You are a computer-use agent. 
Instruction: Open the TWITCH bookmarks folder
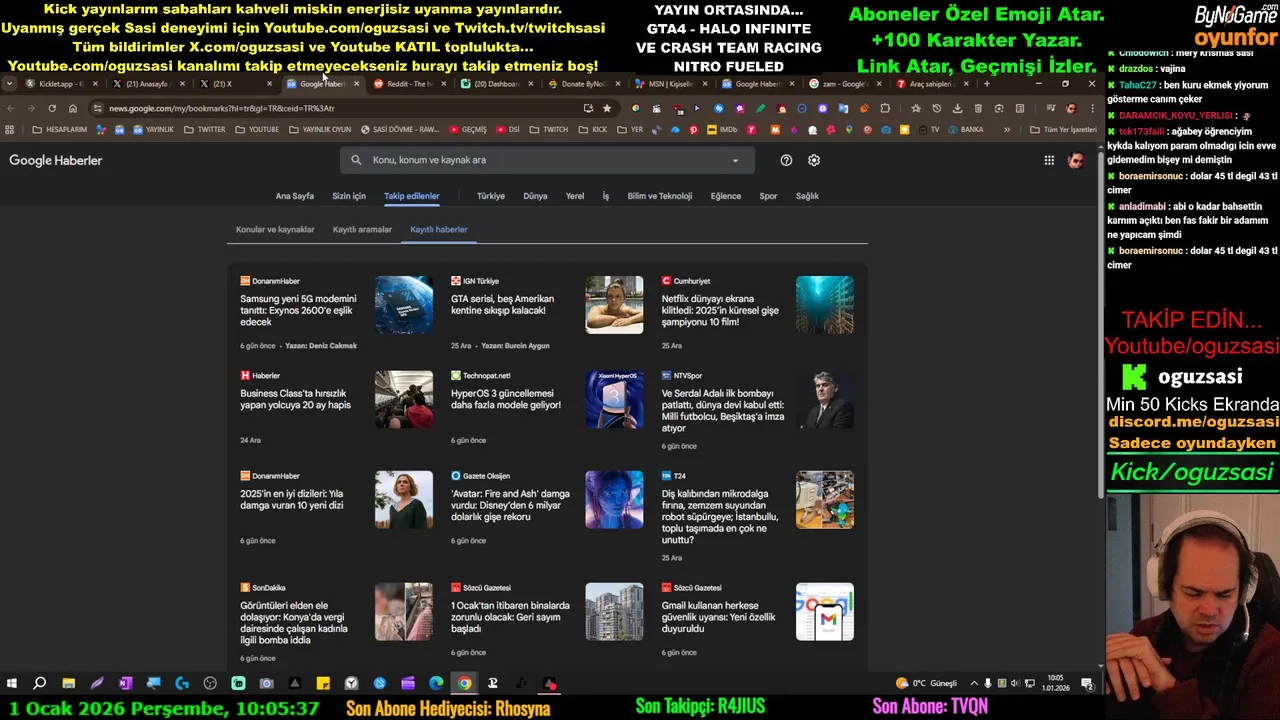point(549,130)
